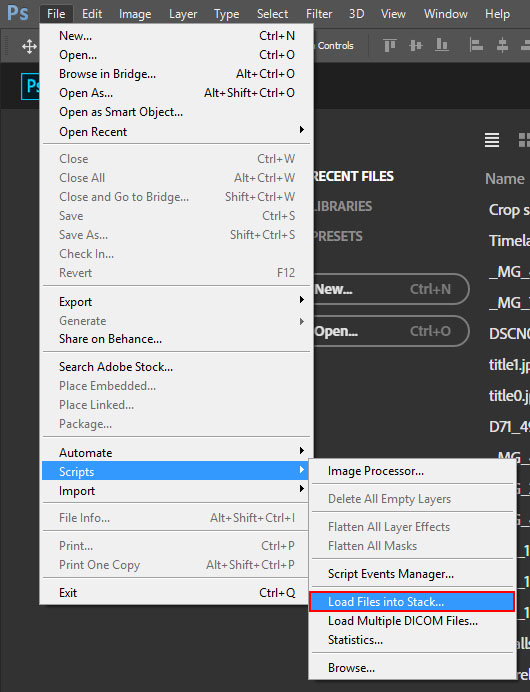Open the Edit menu
Viewport: 530px width, 692px height.
pyautogui.click(x=92, y=14)
